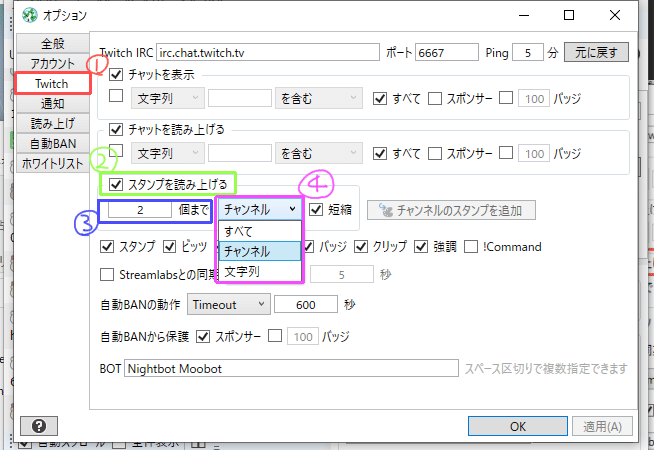The image size is (654, 450).
Task: Click the stamp count field showing 2
Action: pyautogui.click(x=140, y=209)
